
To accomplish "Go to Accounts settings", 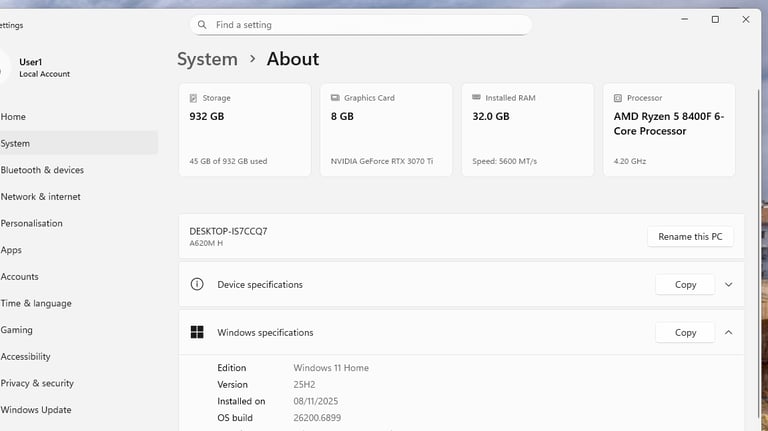I will (x=78, y=276).
